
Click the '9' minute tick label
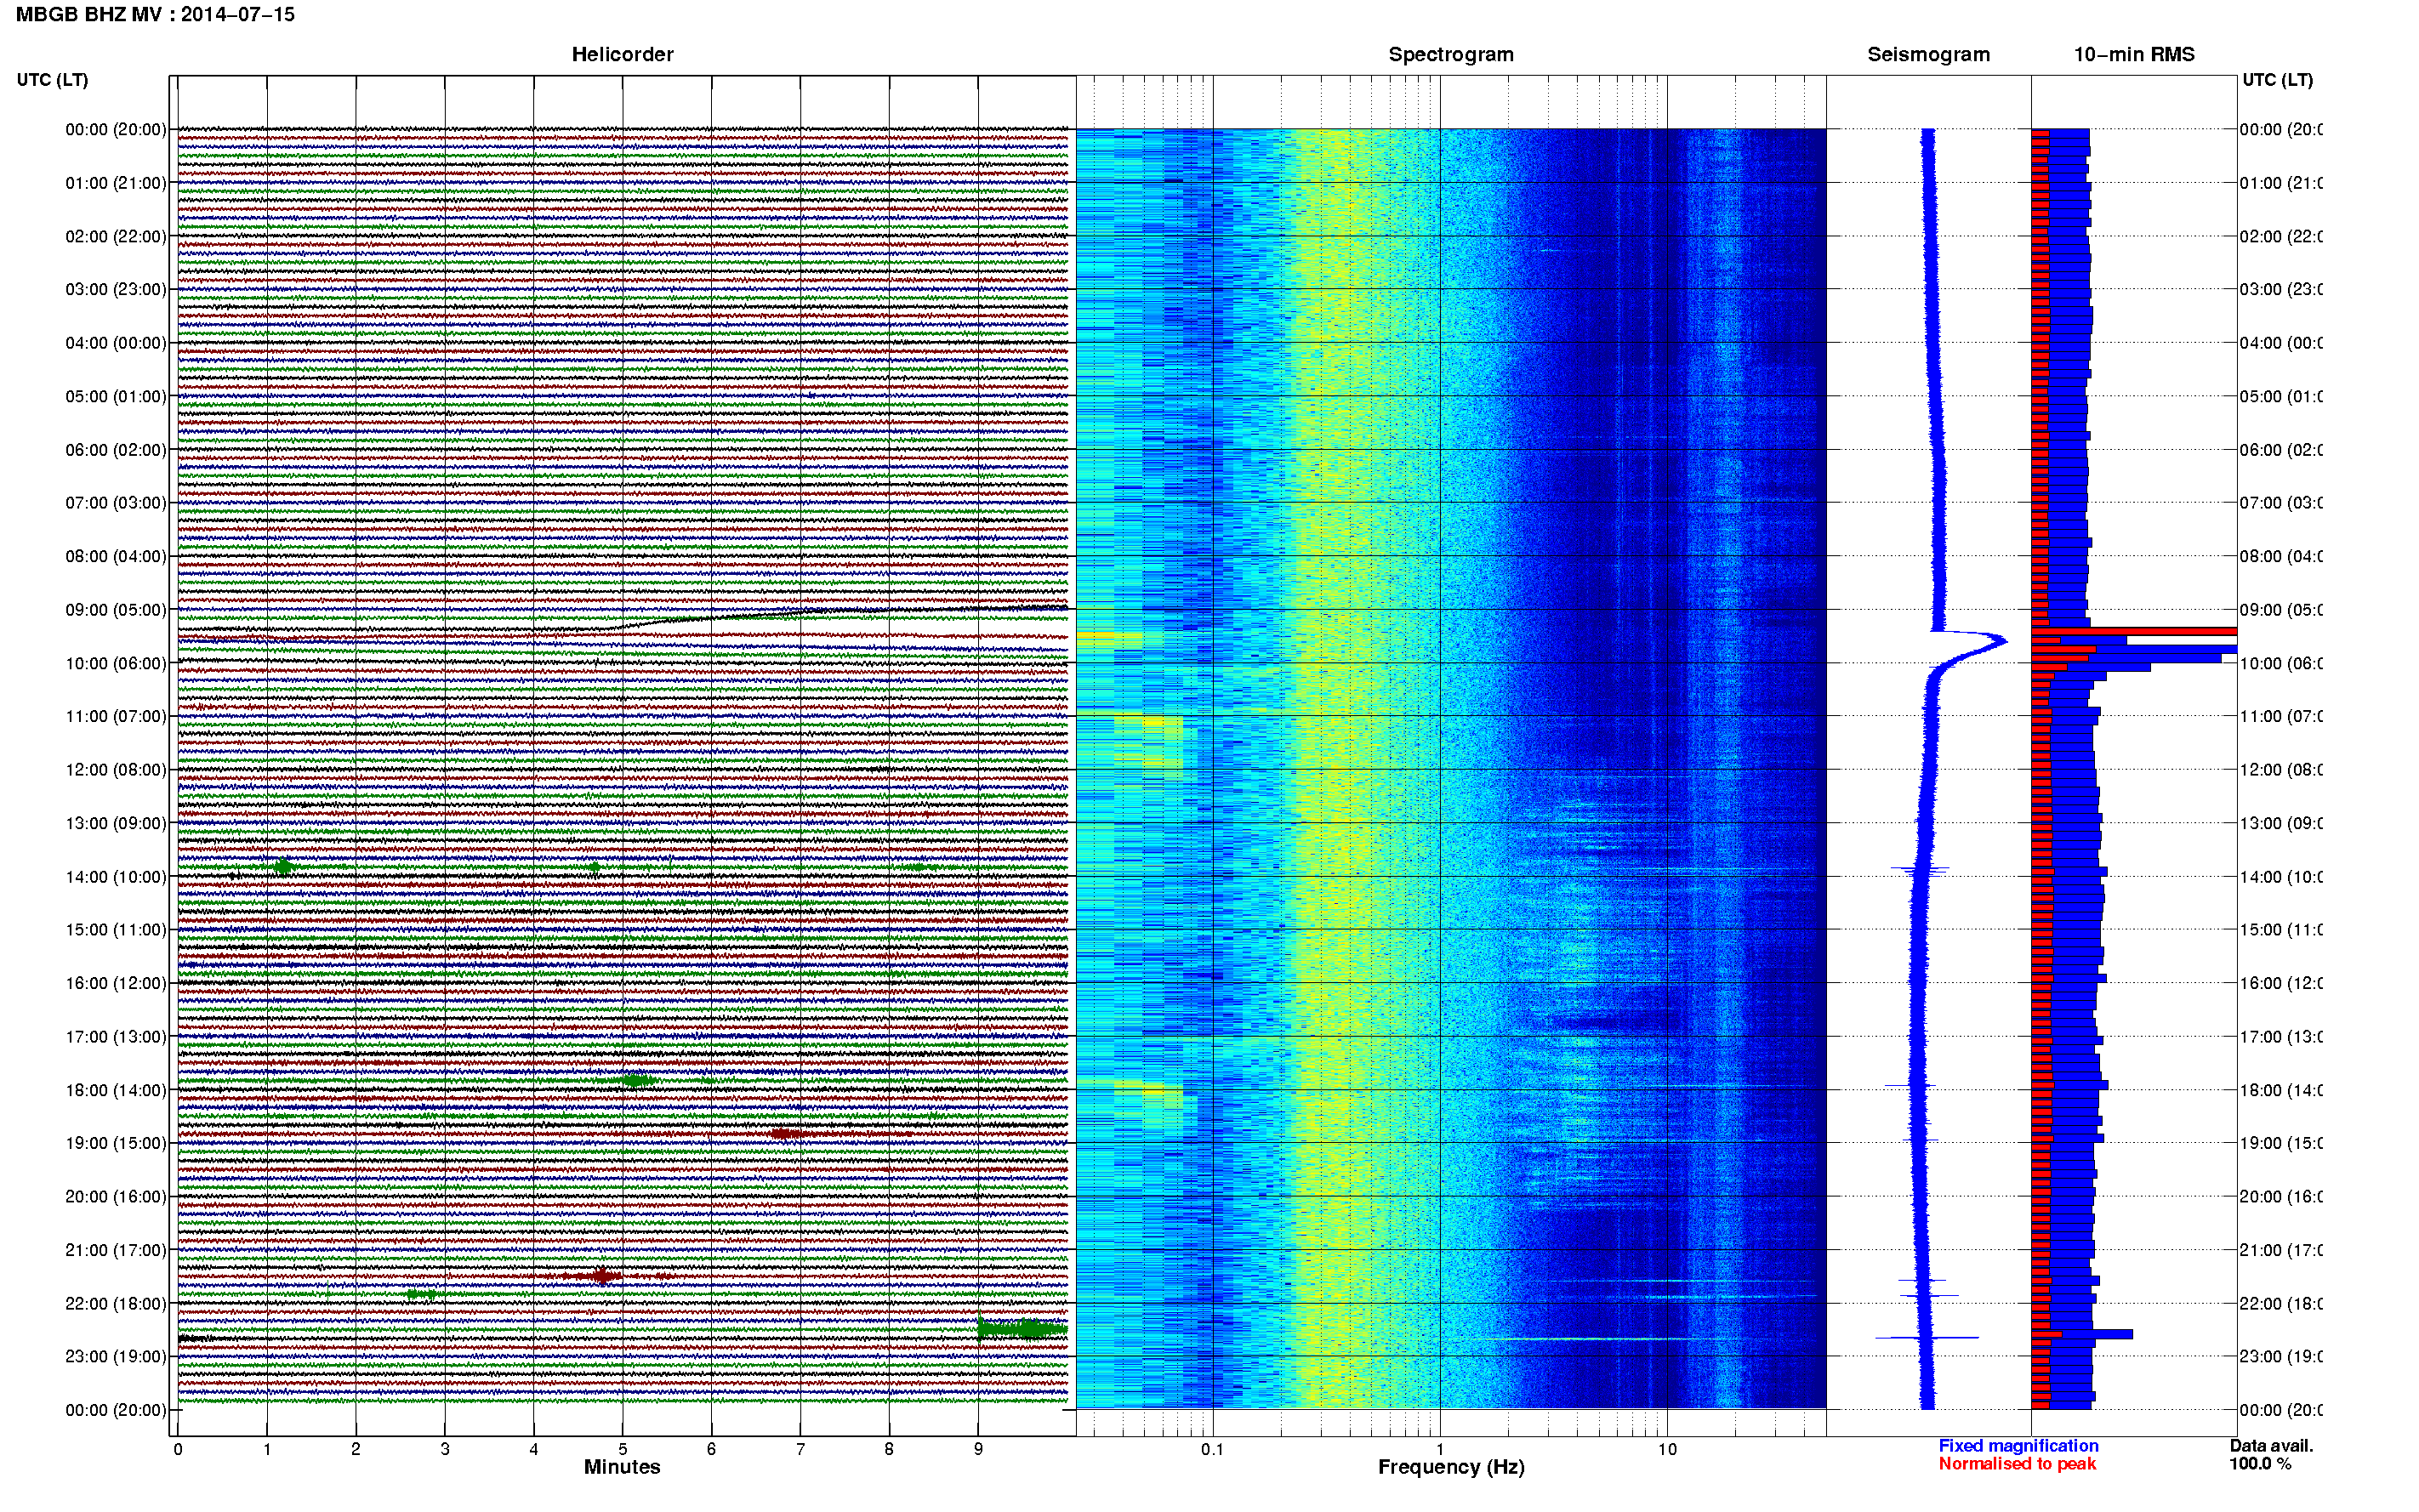[x=978, y=1449]
